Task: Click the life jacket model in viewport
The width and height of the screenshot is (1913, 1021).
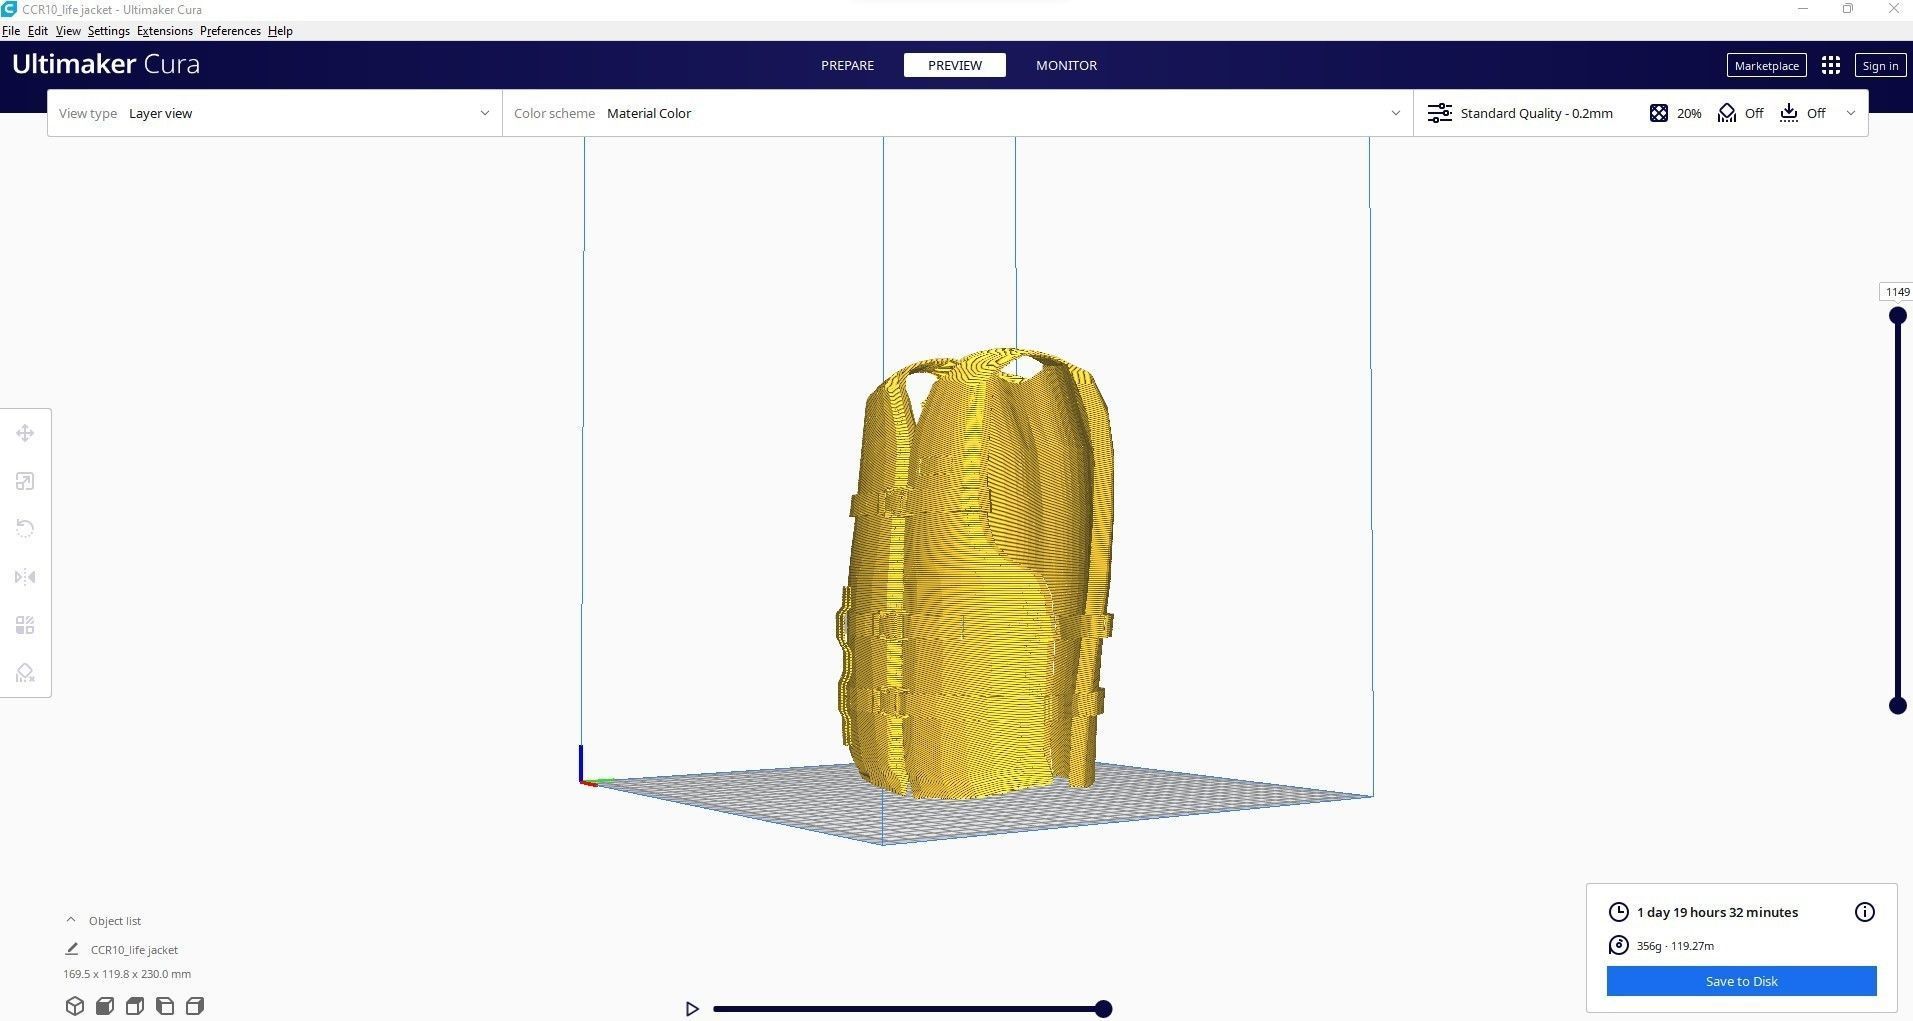Action: pos(975,575)
